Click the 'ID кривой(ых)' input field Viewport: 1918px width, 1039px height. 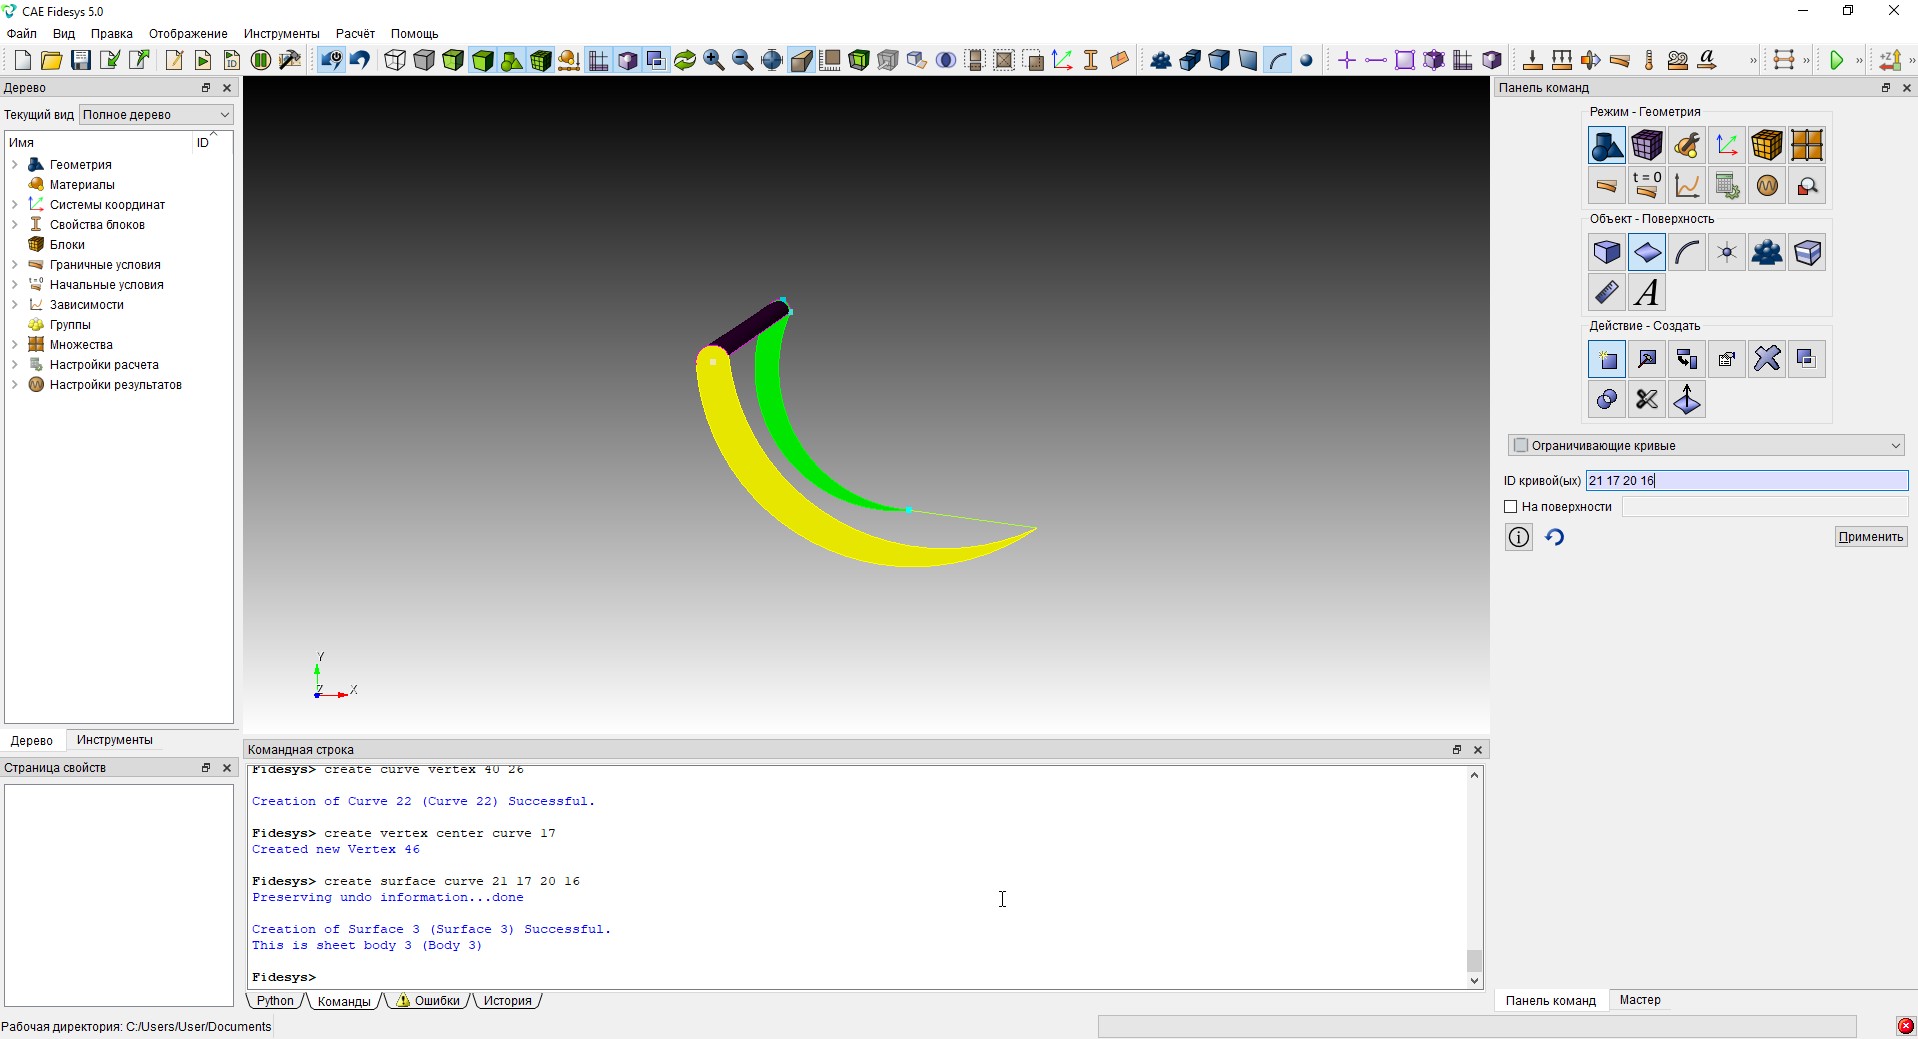1747,481
